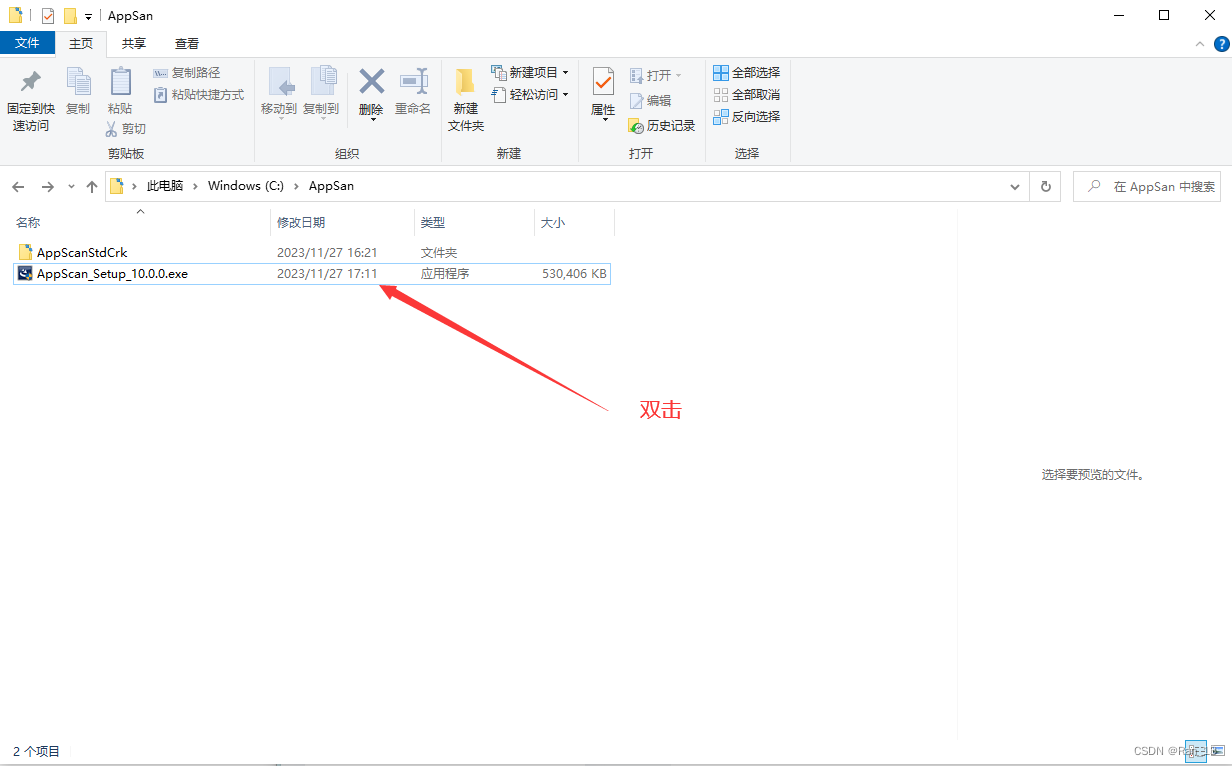Click the 文件夹 type cell
1232x766 pixels.
(439, 253)
